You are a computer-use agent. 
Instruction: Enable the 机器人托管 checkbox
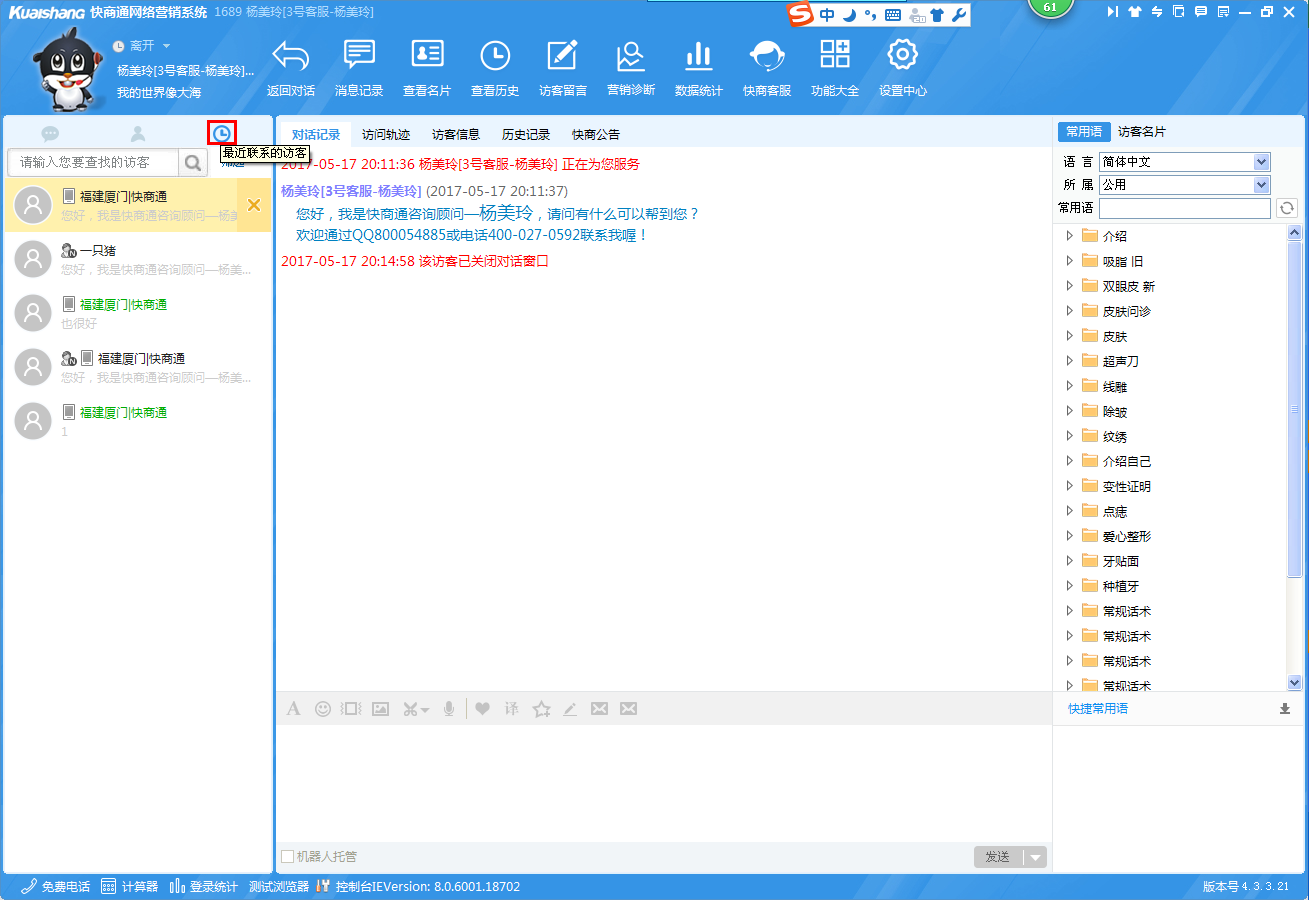click(288, 857)
